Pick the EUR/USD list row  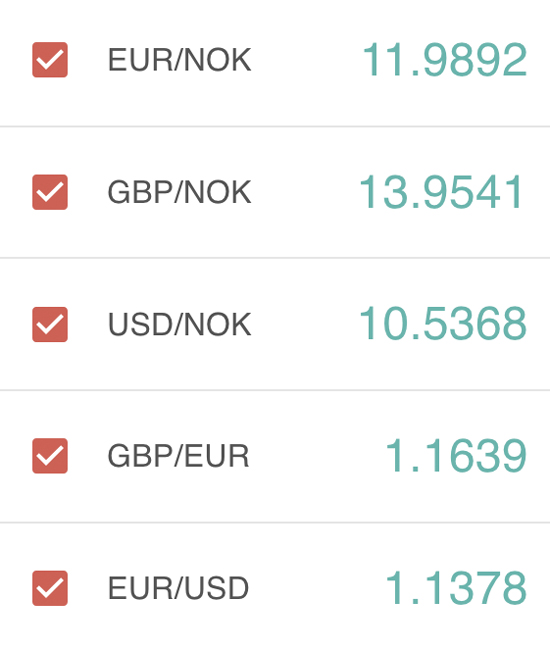click(275, 587)
